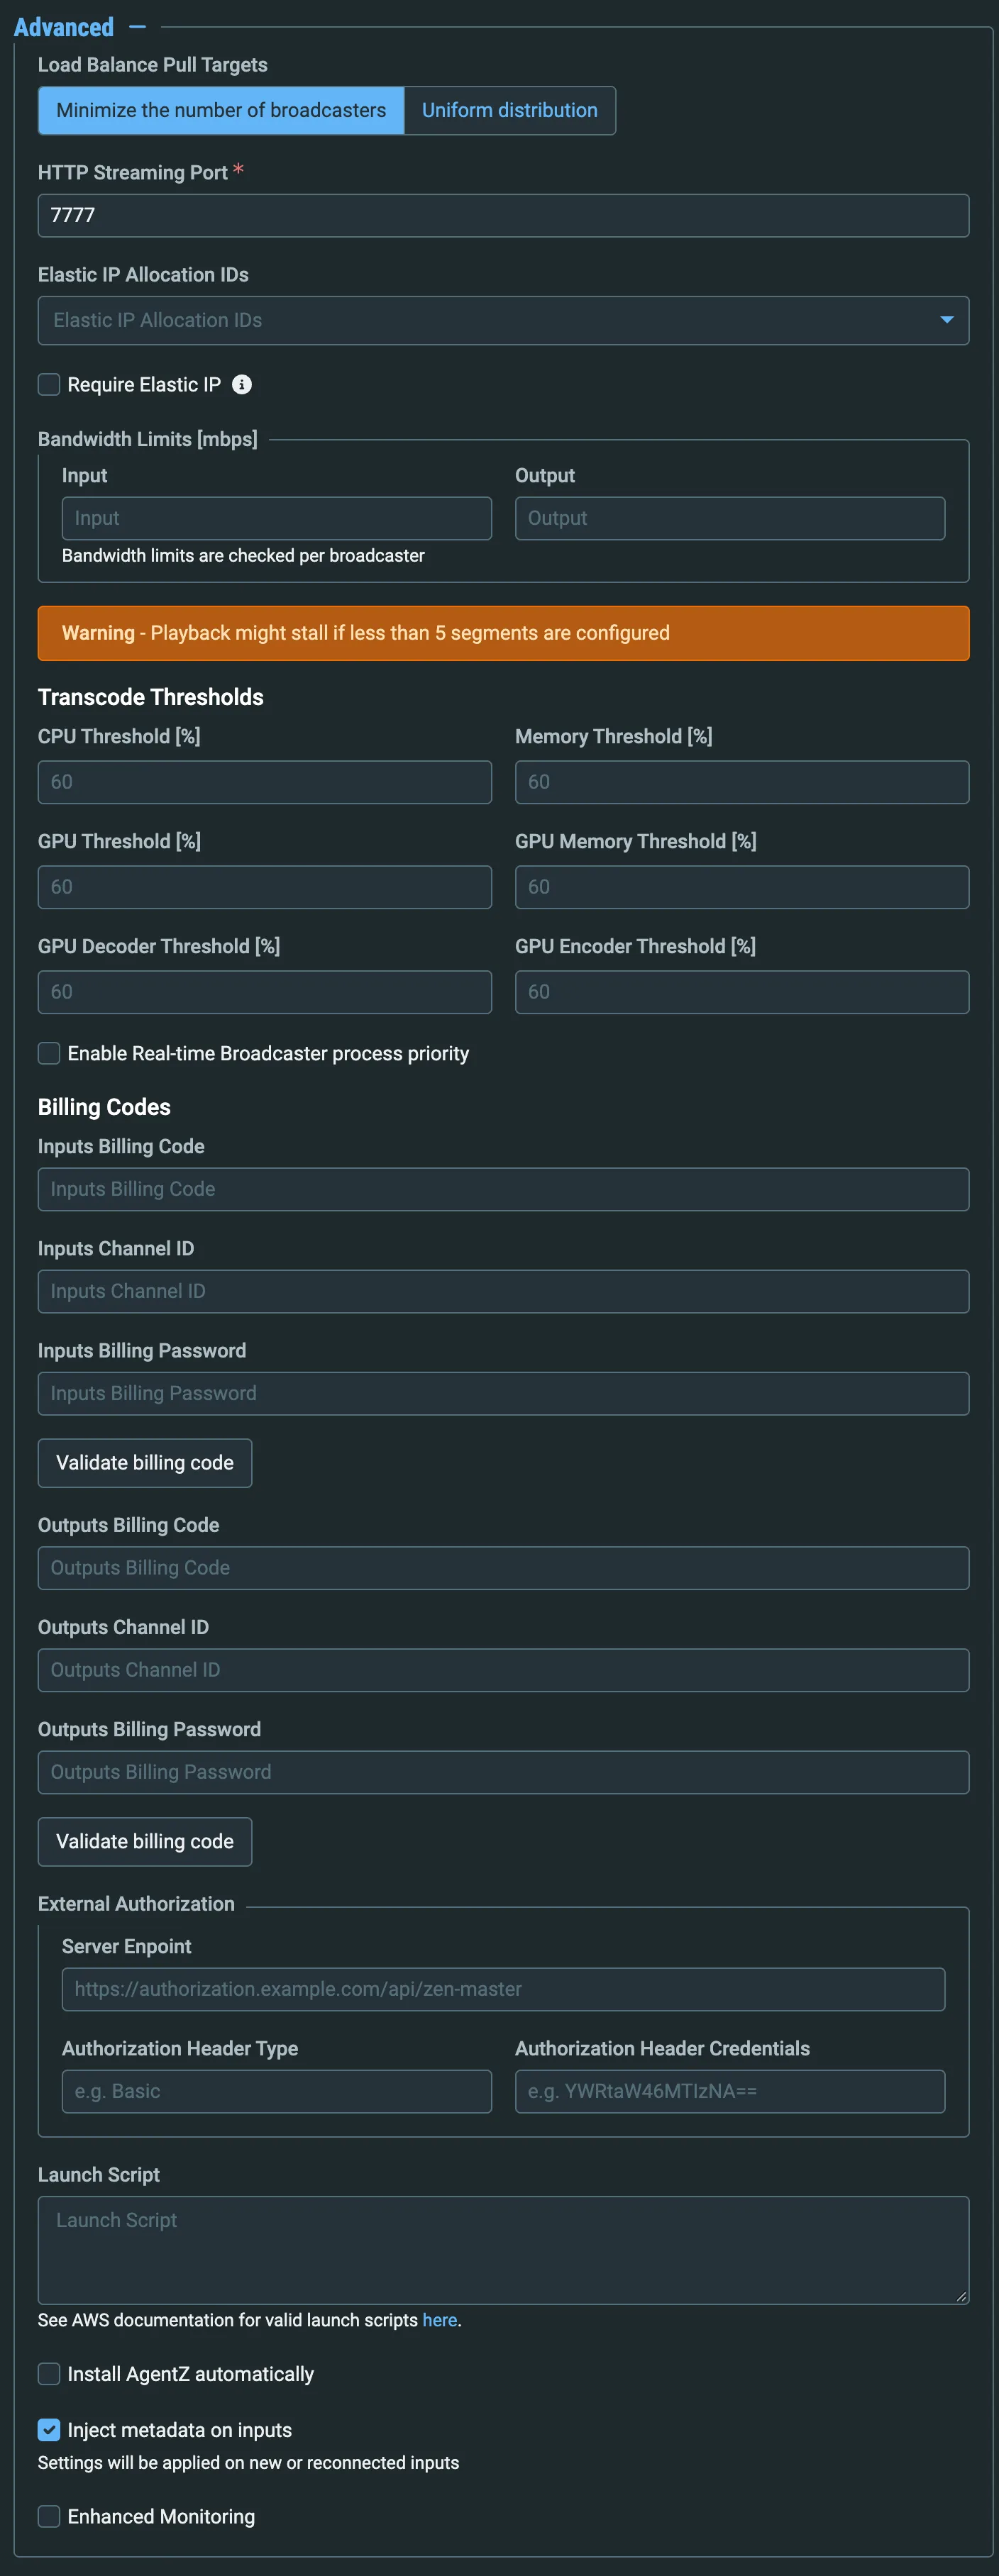The height and width of the screenshot is (2576, 999).
Task: Click the CPU Threshold input field
Action: coord(265,782)
